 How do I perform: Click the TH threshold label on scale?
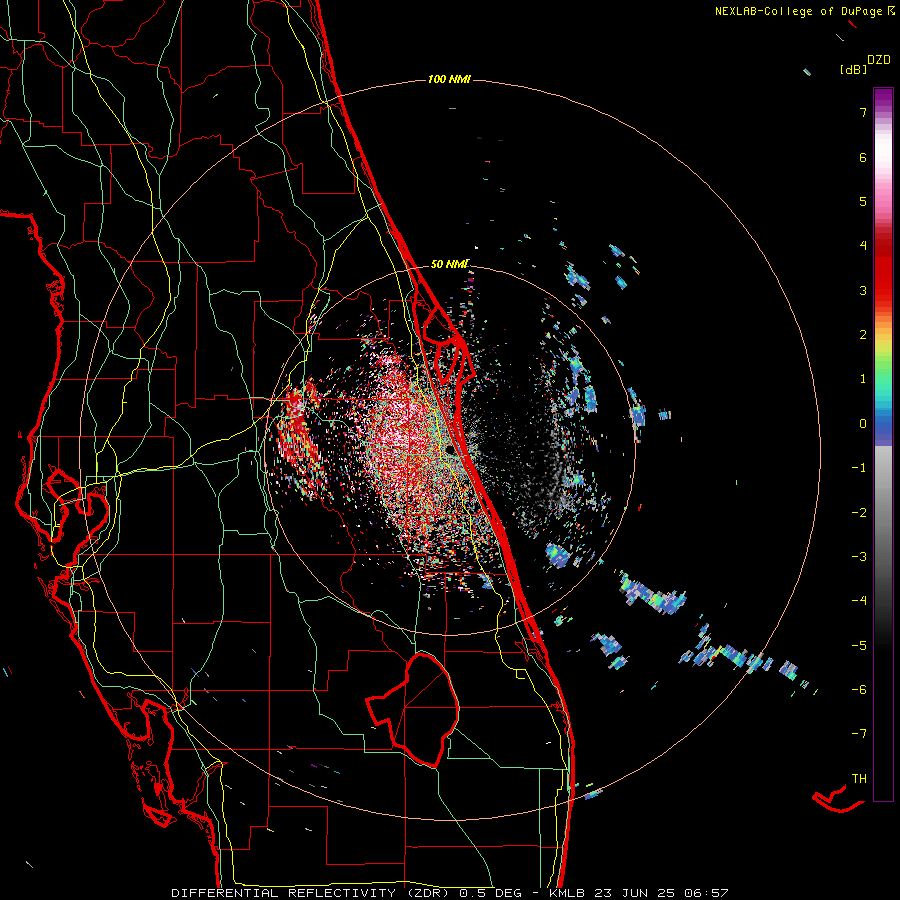click(859, 779)
